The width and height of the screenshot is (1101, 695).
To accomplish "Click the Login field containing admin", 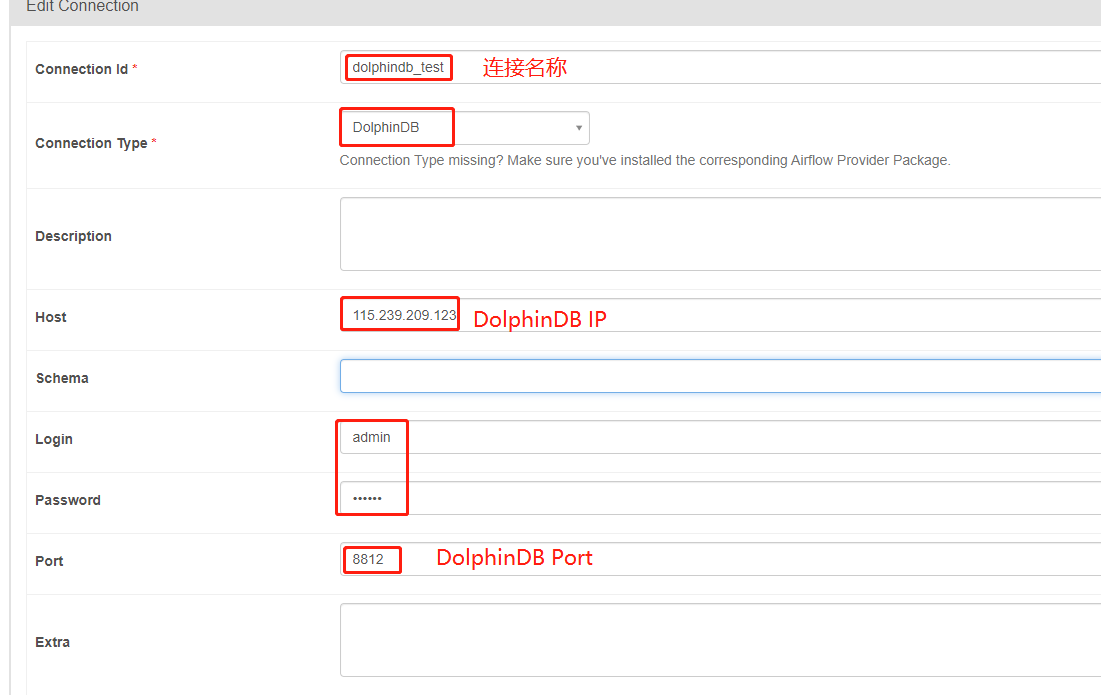I will pos(720,438).
